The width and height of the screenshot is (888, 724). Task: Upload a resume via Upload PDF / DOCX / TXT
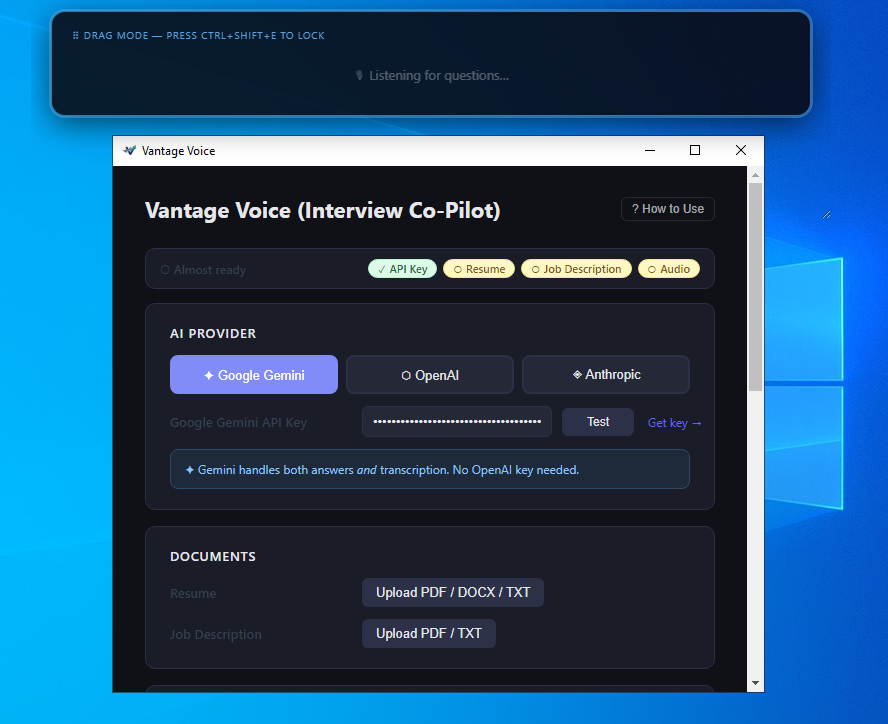click(452, 592)
